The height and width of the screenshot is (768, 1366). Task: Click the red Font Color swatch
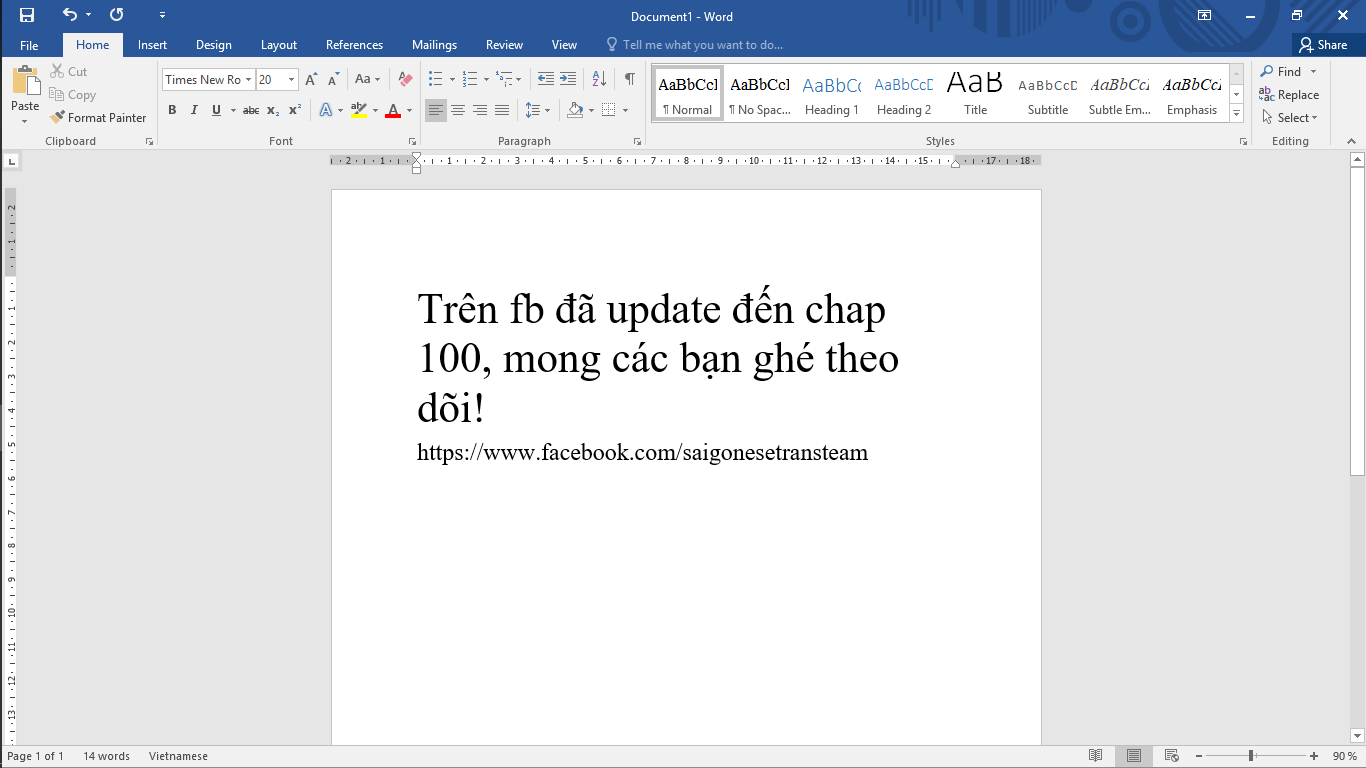coord(393,111)
